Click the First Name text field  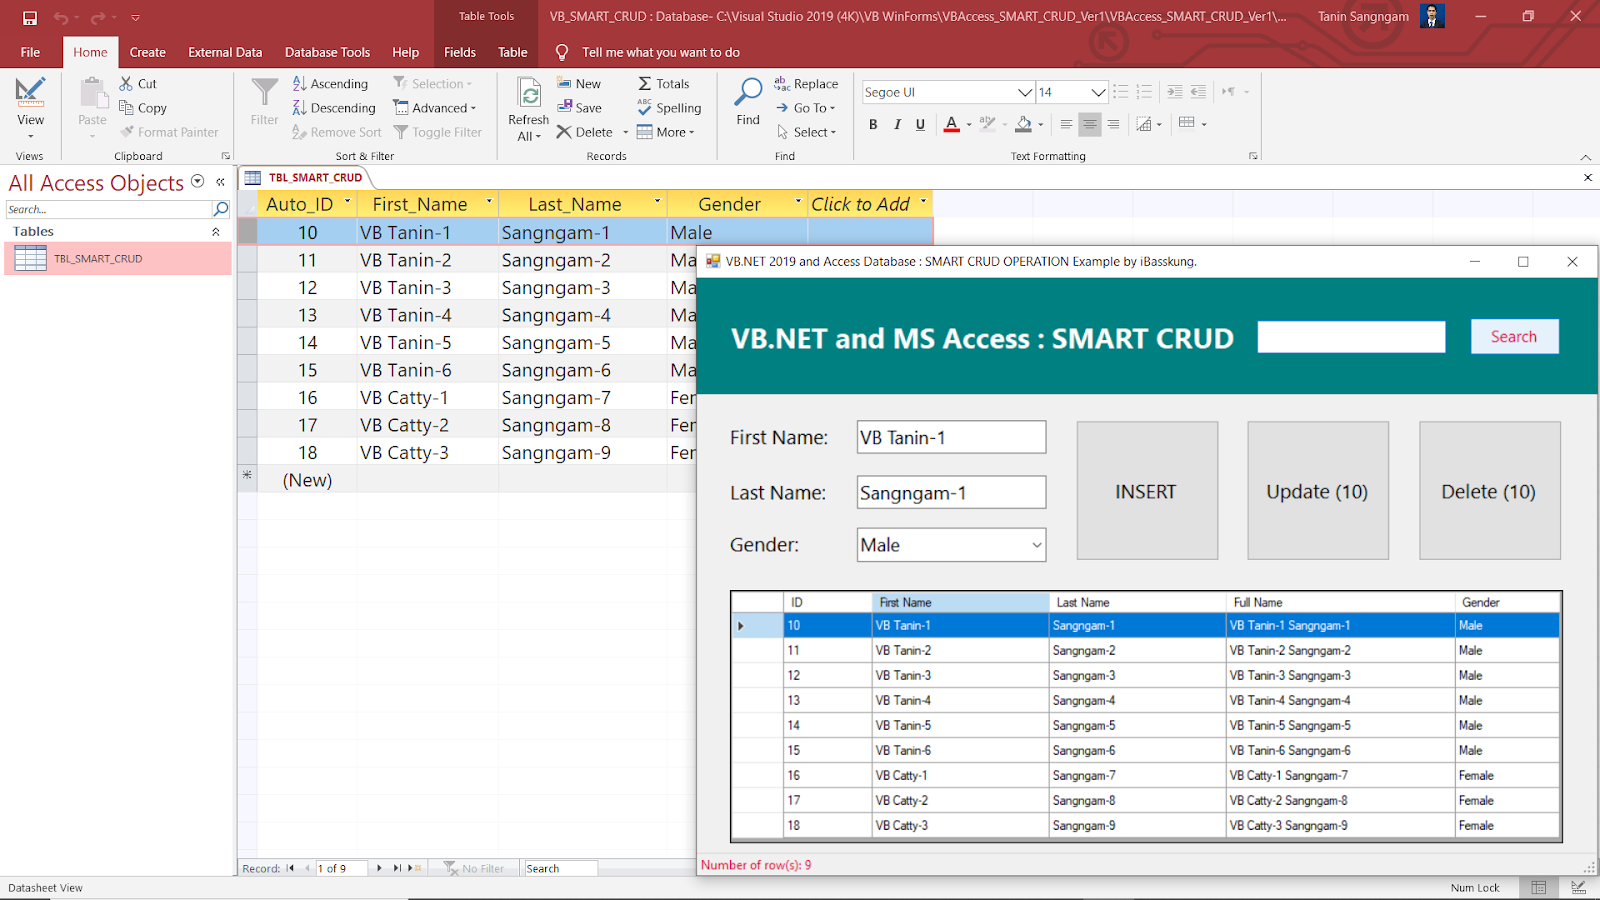pyautogui.click(x=950, y=438)
